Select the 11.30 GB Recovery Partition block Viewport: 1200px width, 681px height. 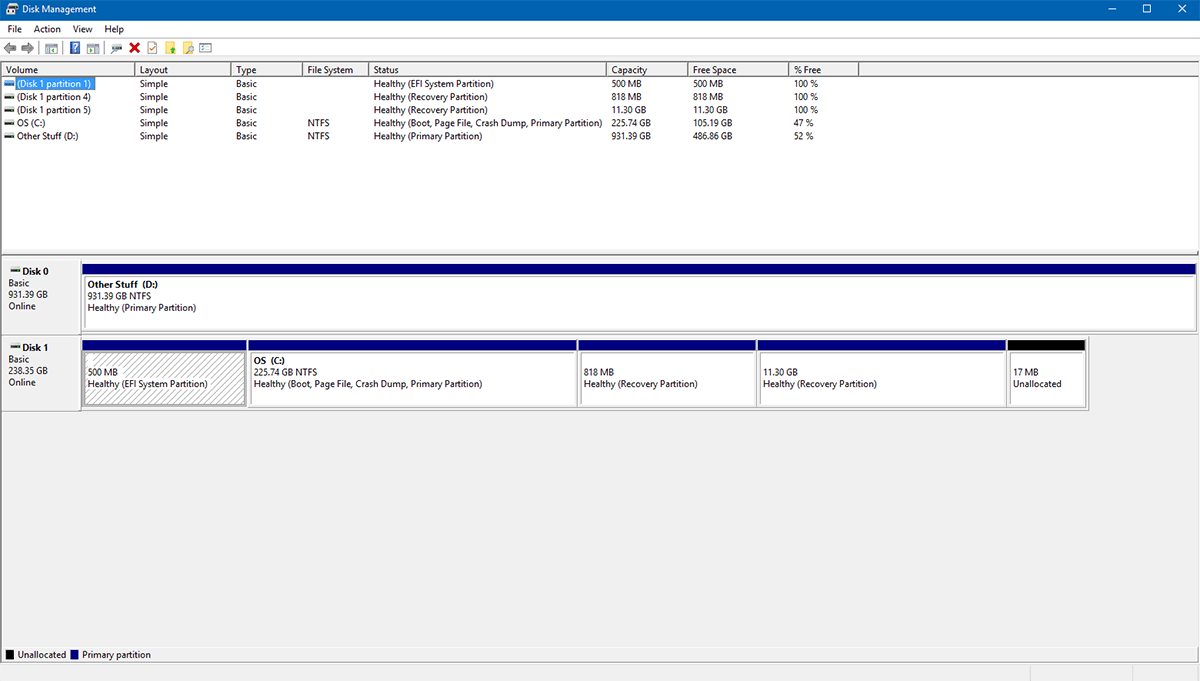coord(882,373)
